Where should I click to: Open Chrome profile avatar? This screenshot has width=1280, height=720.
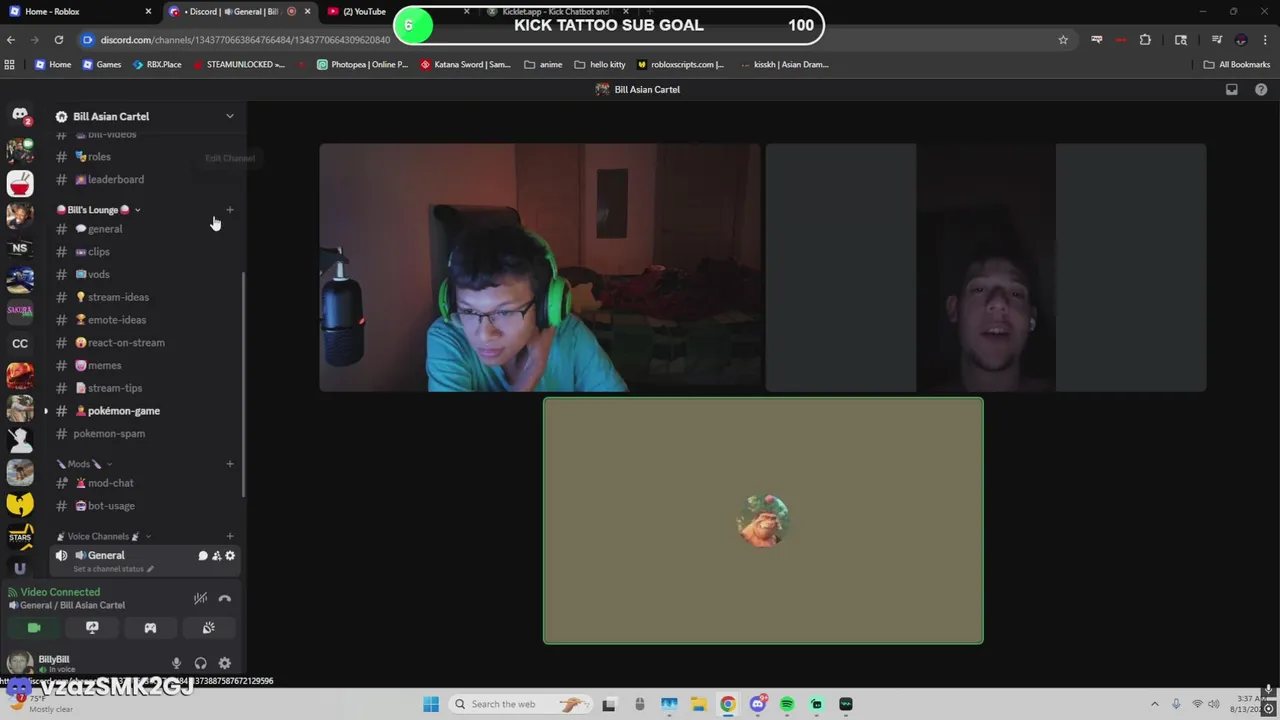(x=1241, y=40)
